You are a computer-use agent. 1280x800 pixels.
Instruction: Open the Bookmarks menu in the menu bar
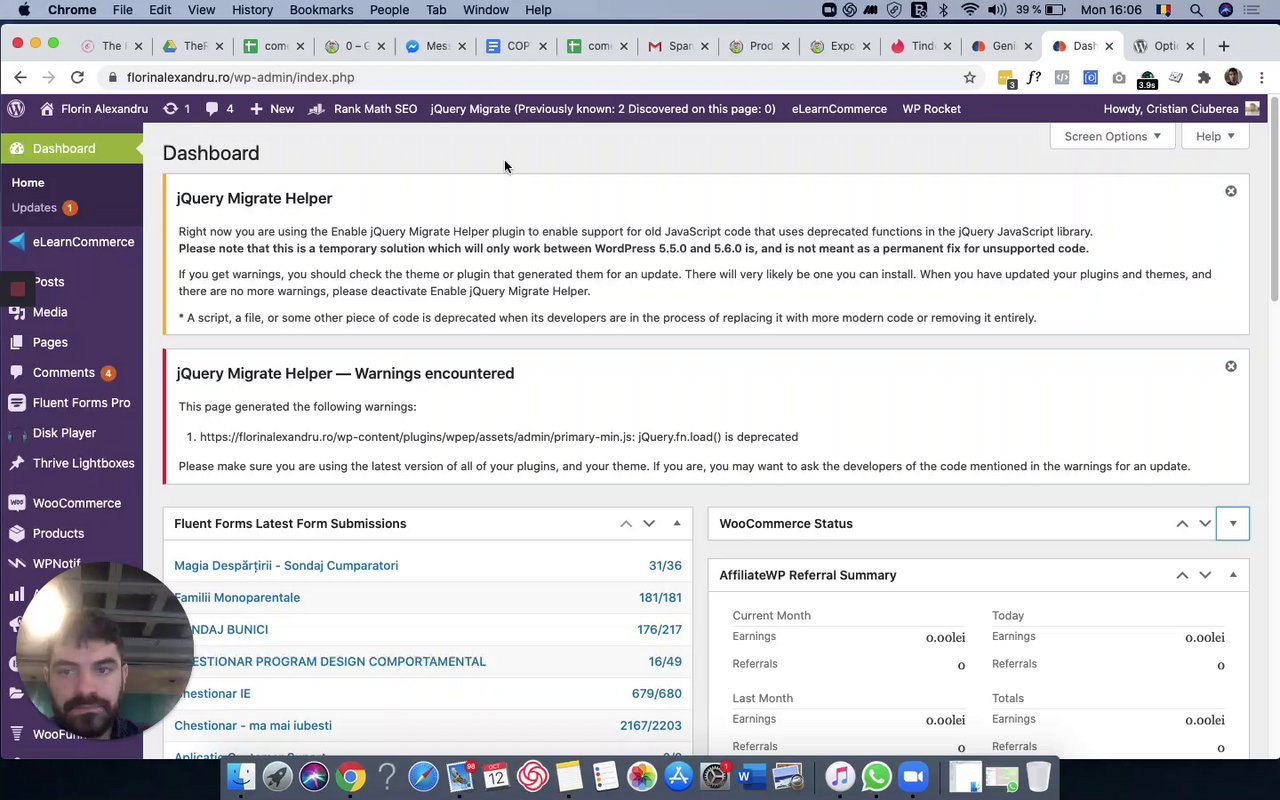click(x=321, y=10)
